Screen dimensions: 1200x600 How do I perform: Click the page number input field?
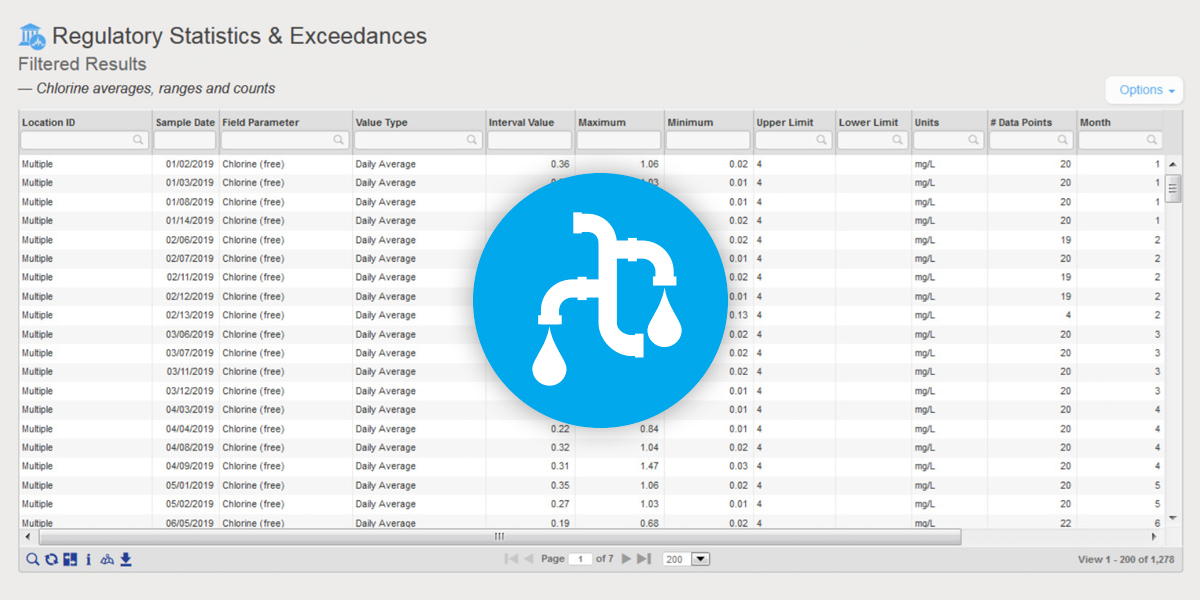pyautogui.click(x=580, y=559)
